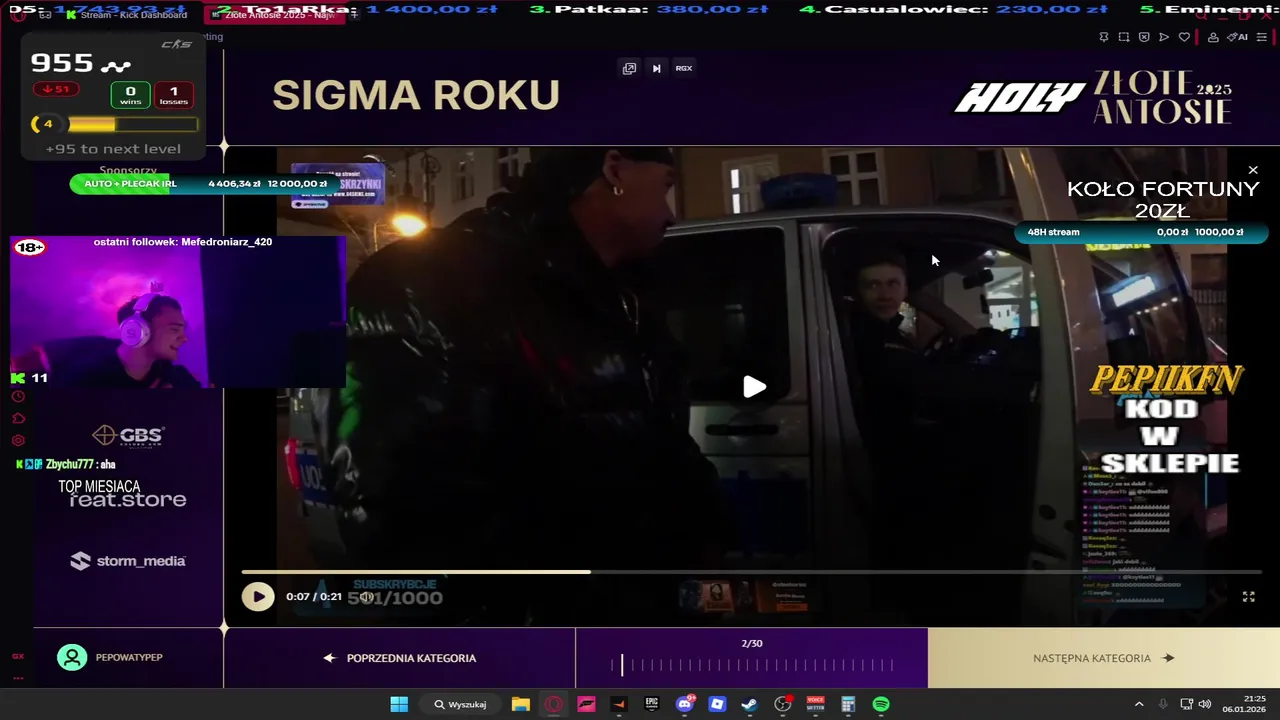Image resolution: width=1280 pixels, height=720 pixels.
Task: Open Opera GX history clock icon in sidebar
Action: click(x=18, y=397)
